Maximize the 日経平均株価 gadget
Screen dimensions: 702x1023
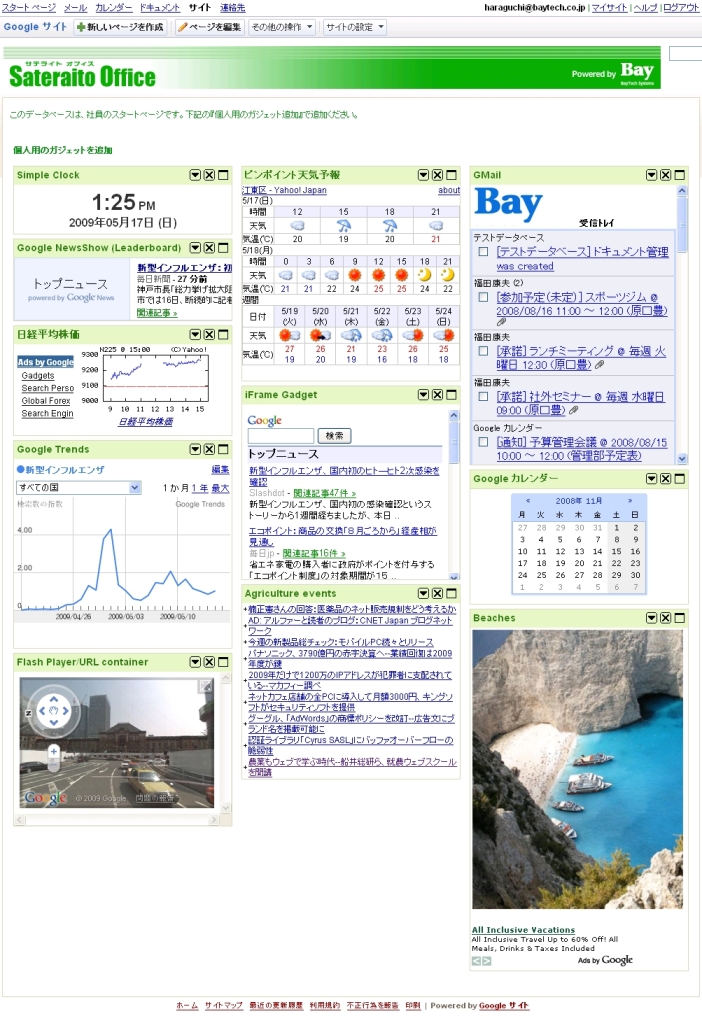pos(223,334)
